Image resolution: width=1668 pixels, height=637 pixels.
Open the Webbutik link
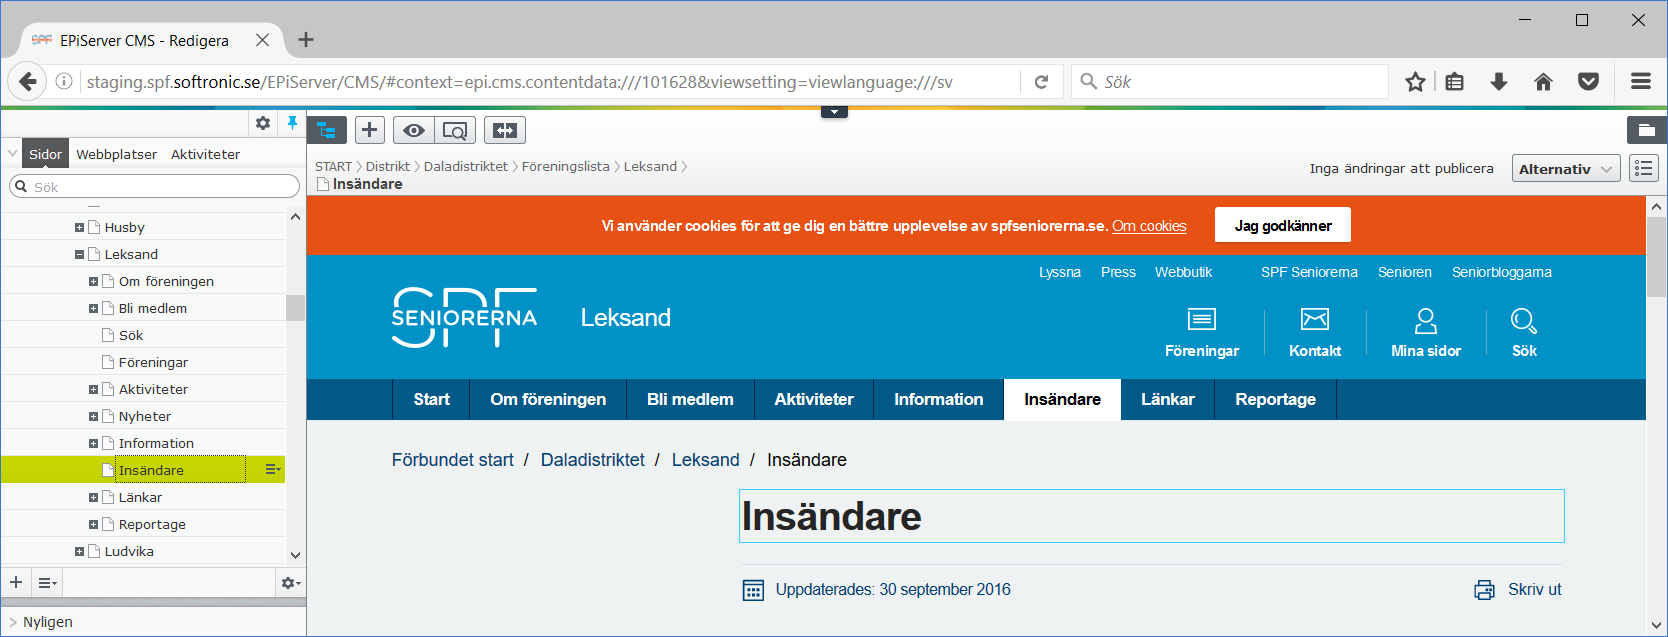(1183, 272)
